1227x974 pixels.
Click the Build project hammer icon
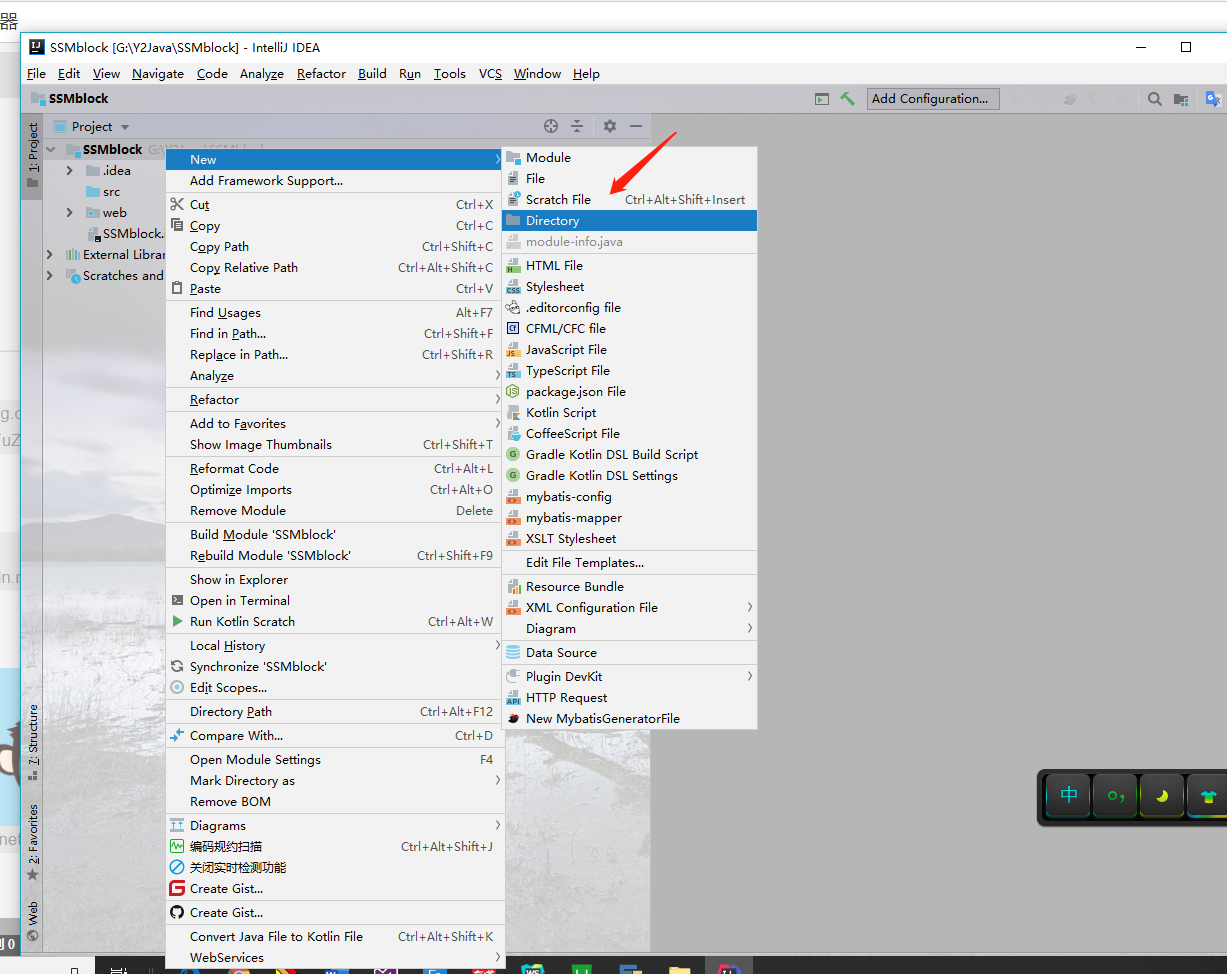coord(848,98)
